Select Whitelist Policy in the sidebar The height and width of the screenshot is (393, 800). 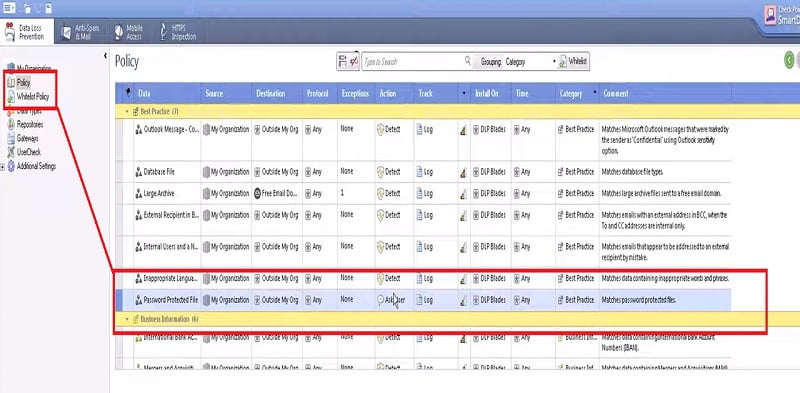click(29, 96)
